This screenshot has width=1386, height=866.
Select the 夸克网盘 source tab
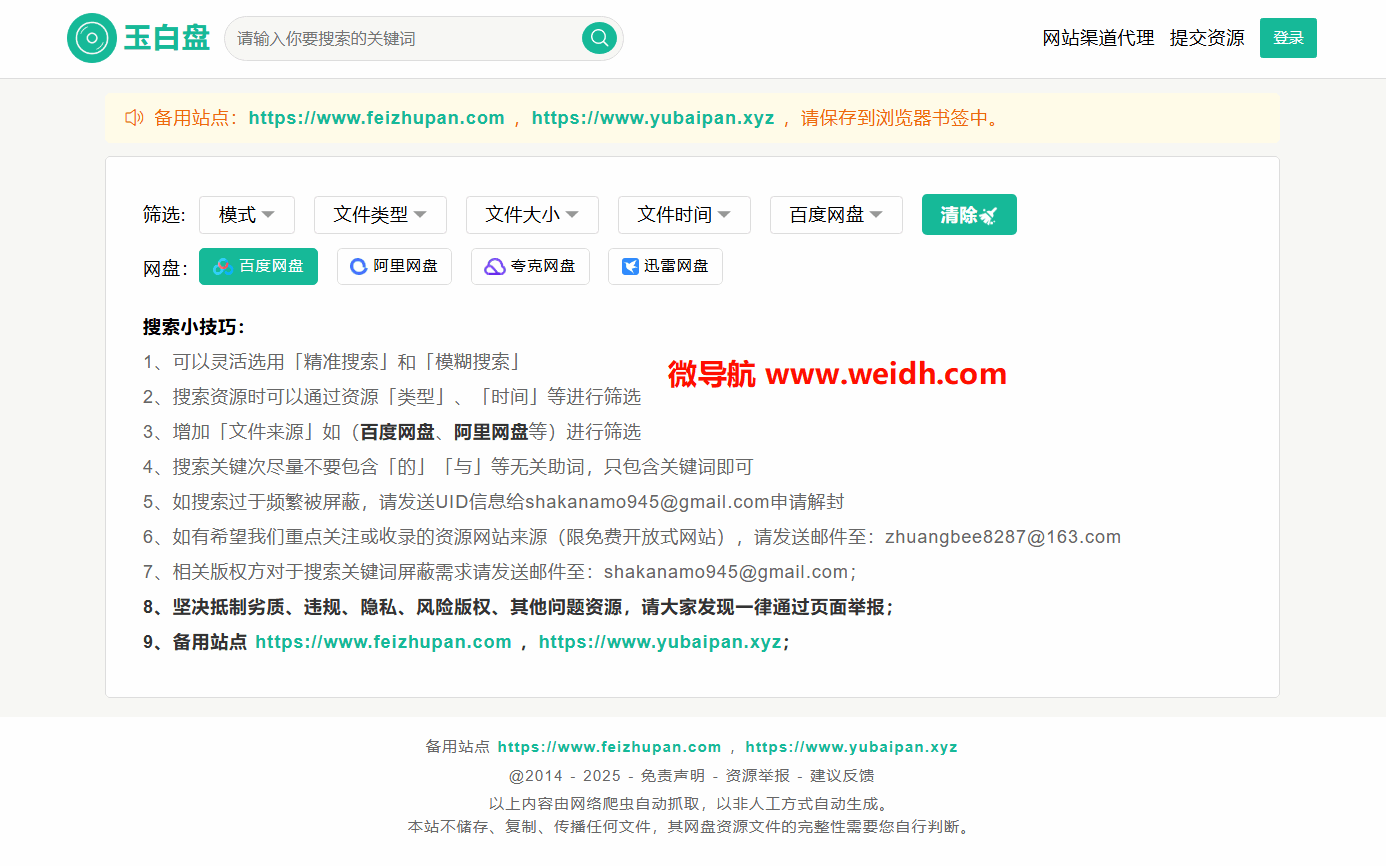530,266
